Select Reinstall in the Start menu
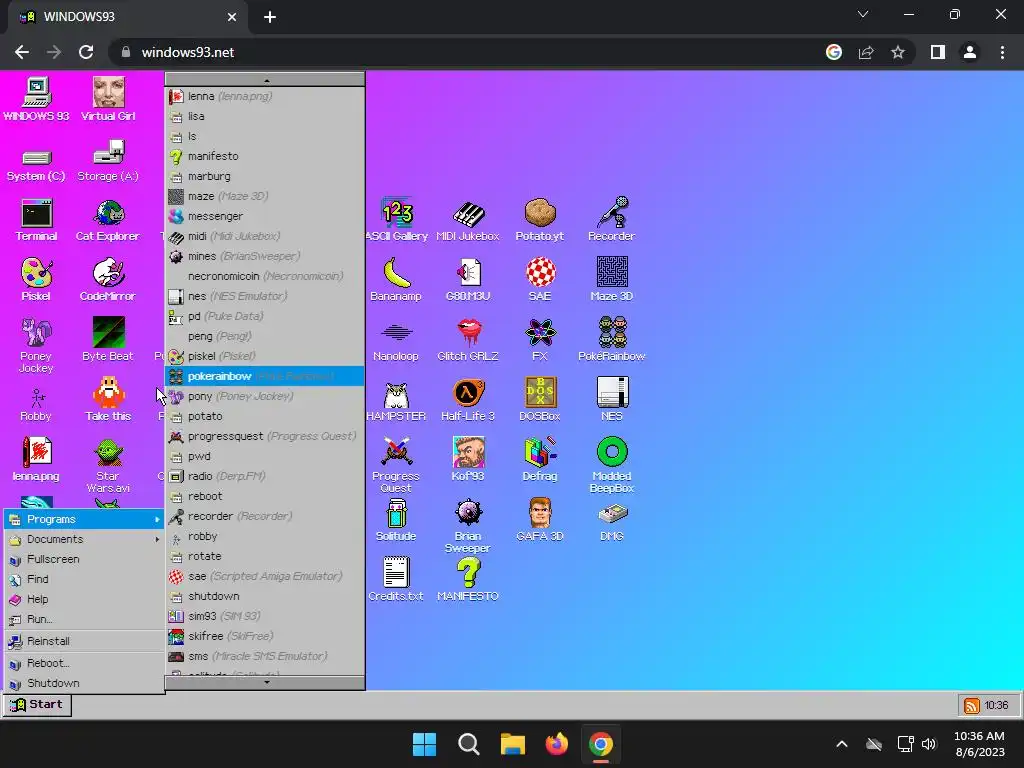The width and height of the screenshot is (1024, 768). point(84,641)
